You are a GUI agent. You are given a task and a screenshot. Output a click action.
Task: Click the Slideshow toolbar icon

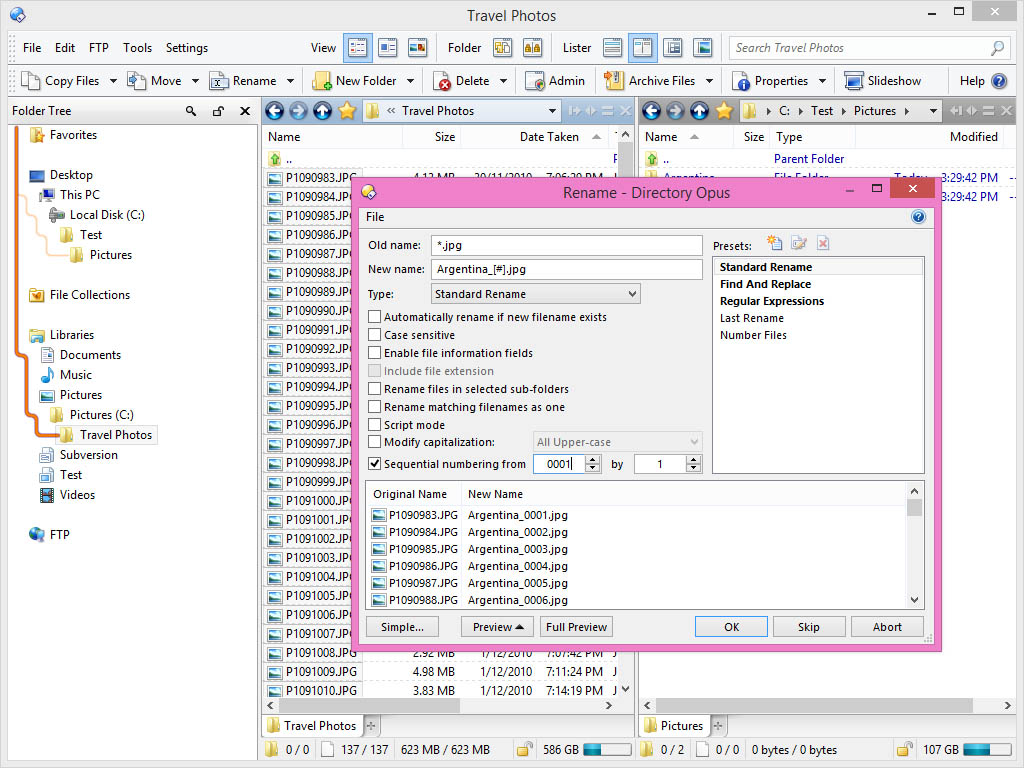(x=854, y=81)
